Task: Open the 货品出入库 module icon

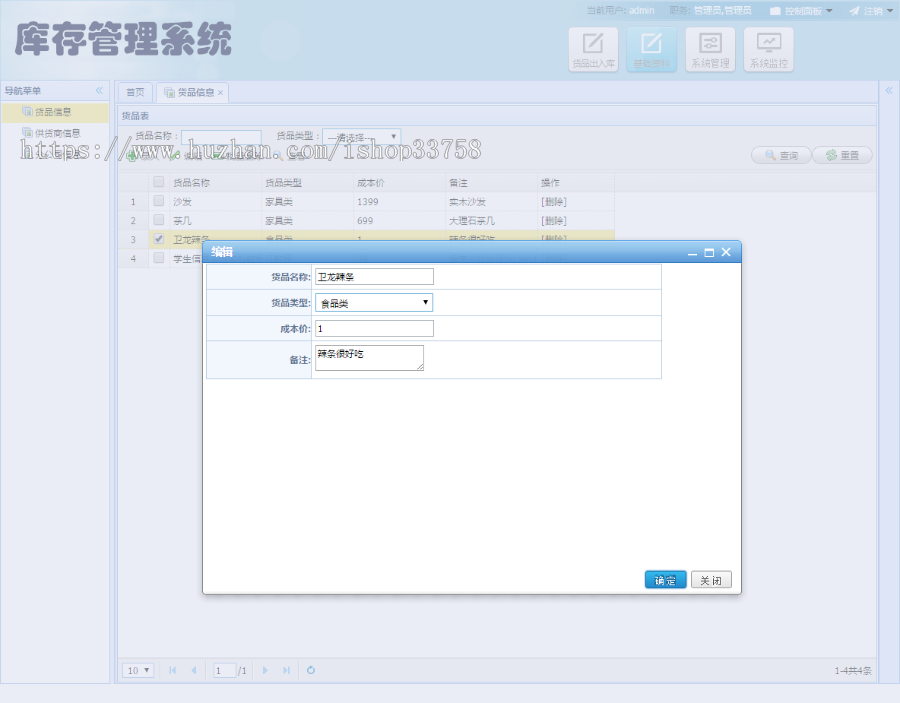Action: (593, 48)
